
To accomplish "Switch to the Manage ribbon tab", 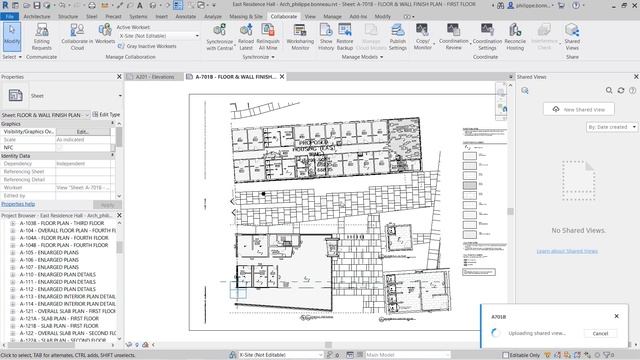I will 332,17.
